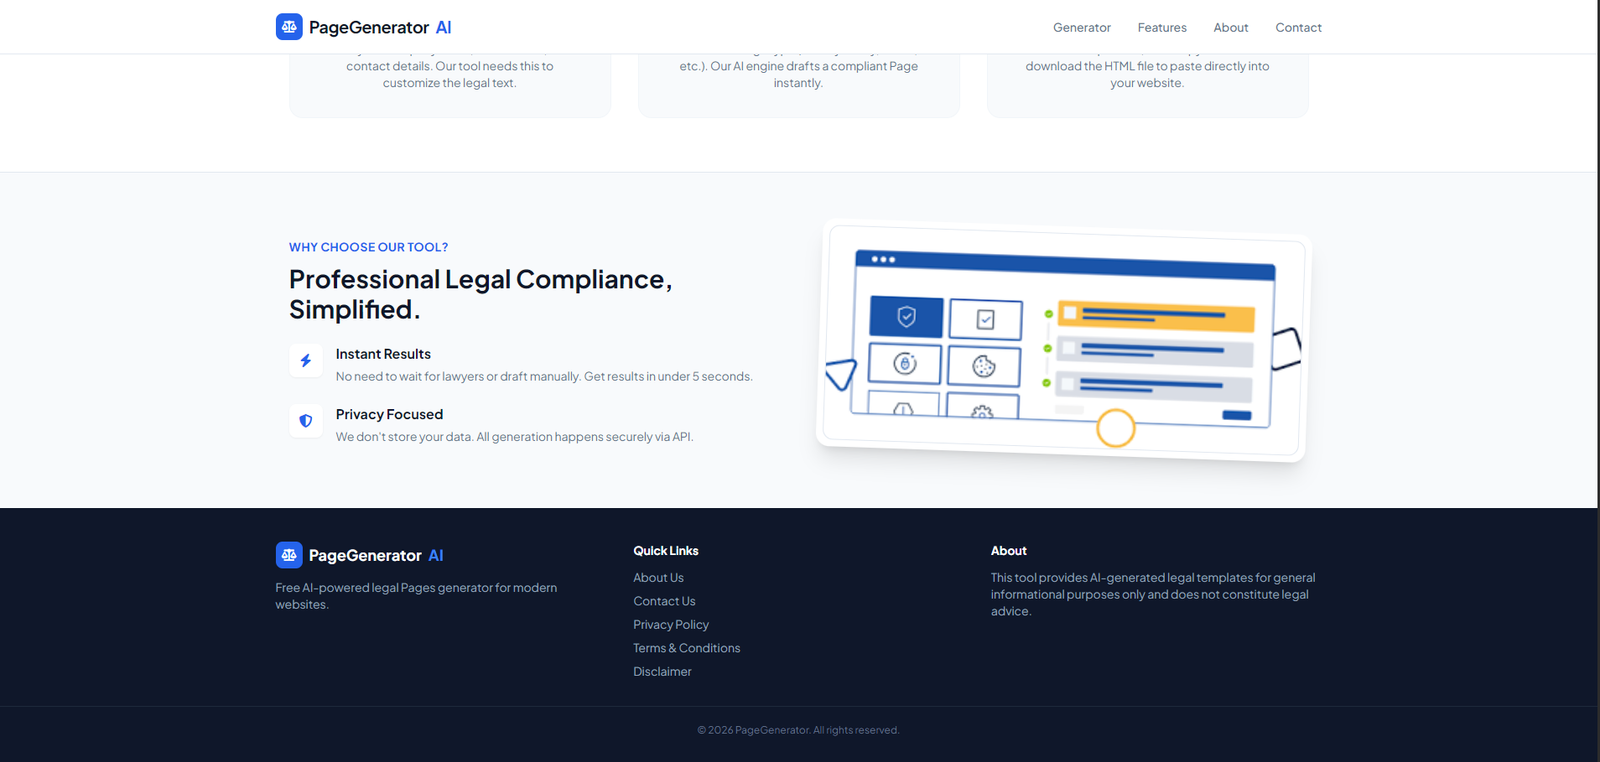Click the checkbox tile in the illustration
The image size is (1600, 762).
985,320
